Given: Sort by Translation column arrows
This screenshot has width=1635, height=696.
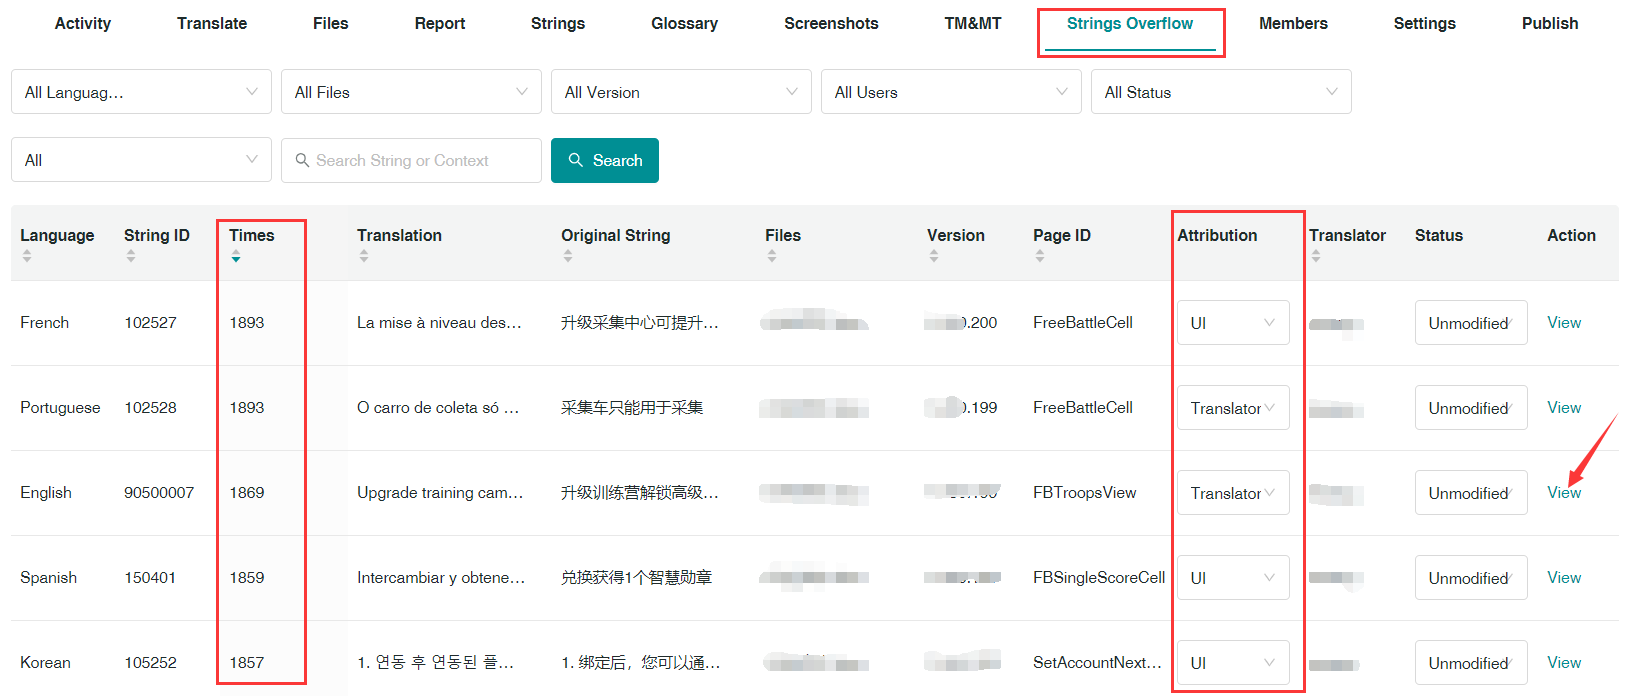Looking at the screenshot, I should [x=364, y=256].
